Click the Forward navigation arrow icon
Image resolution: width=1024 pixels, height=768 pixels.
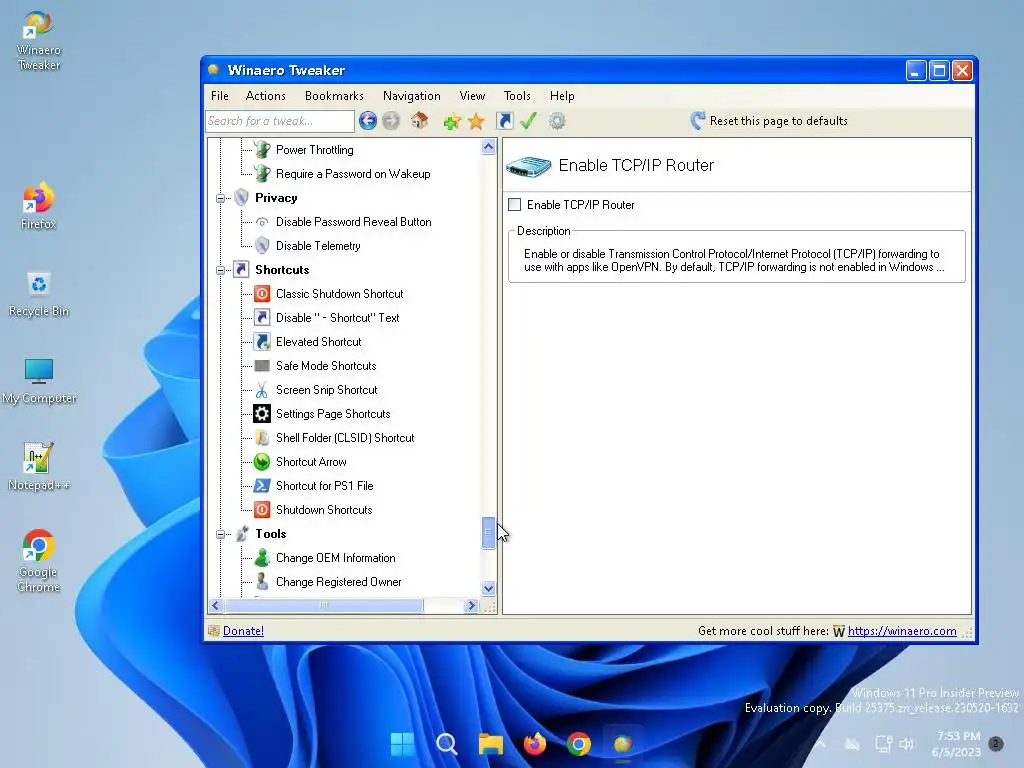tap(391, 121)
